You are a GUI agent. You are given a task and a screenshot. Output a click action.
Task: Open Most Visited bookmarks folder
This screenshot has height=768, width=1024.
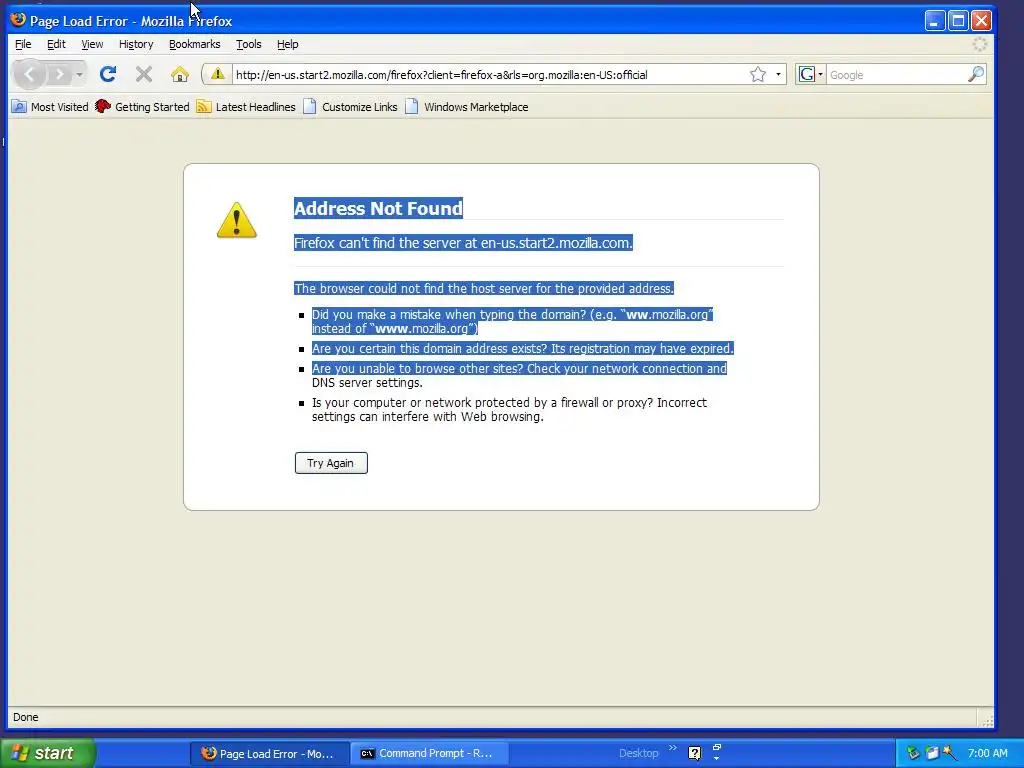50,106
